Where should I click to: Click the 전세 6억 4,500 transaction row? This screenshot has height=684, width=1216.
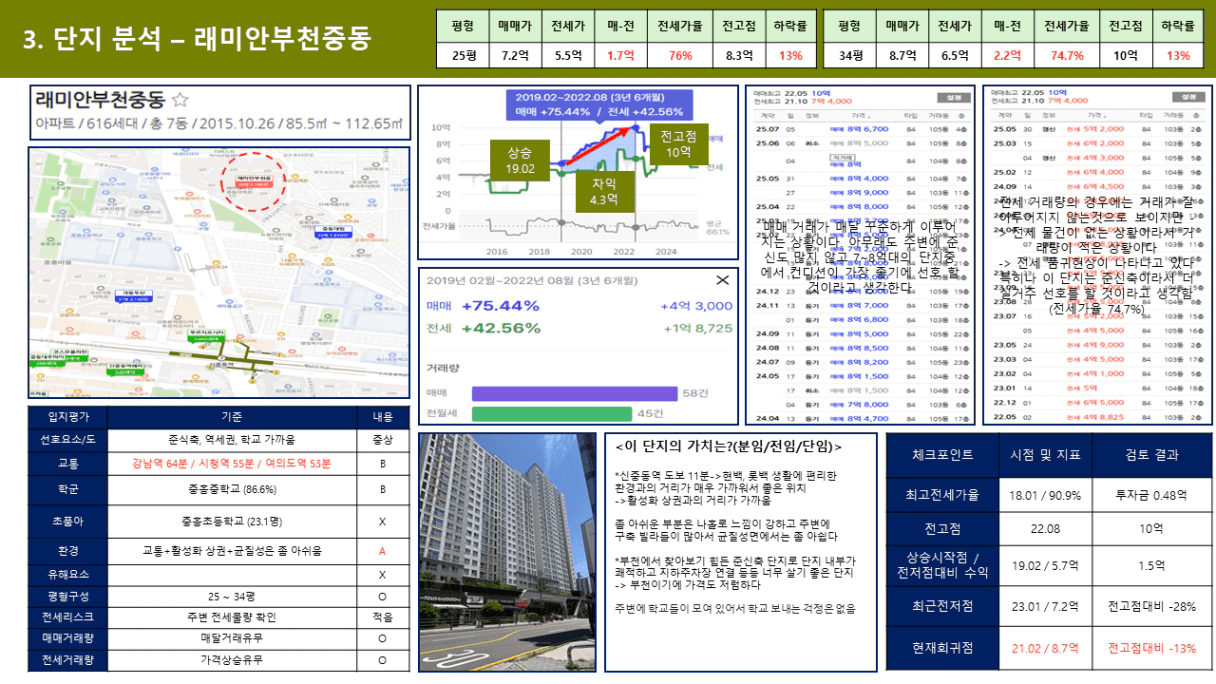[1098, 186]
